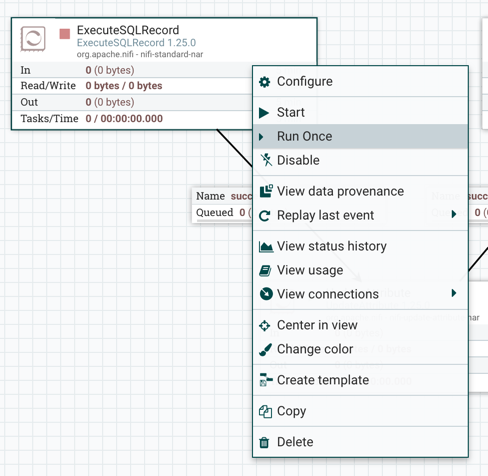Click the Replay last event icon

point(265,216)
